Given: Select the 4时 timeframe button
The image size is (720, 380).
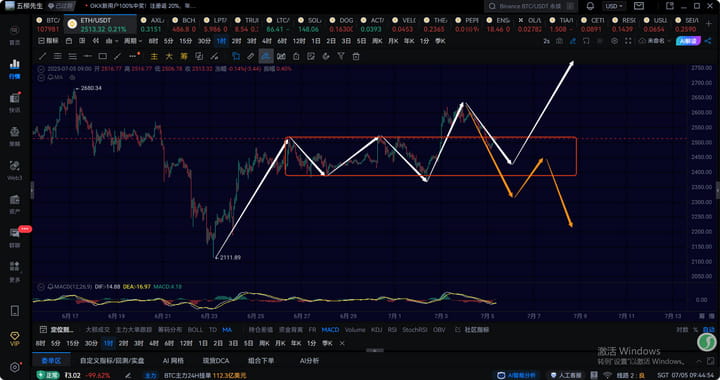Looking at the screenshot, I should pos(267,41).
